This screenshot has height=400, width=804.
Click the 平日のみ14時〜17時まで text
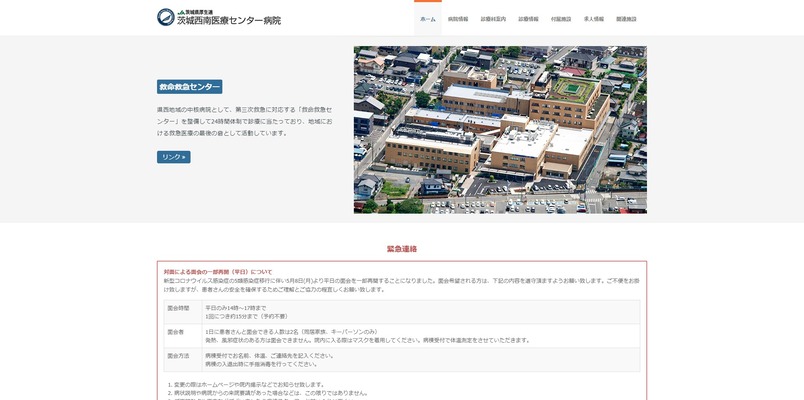tap(236, 308)
